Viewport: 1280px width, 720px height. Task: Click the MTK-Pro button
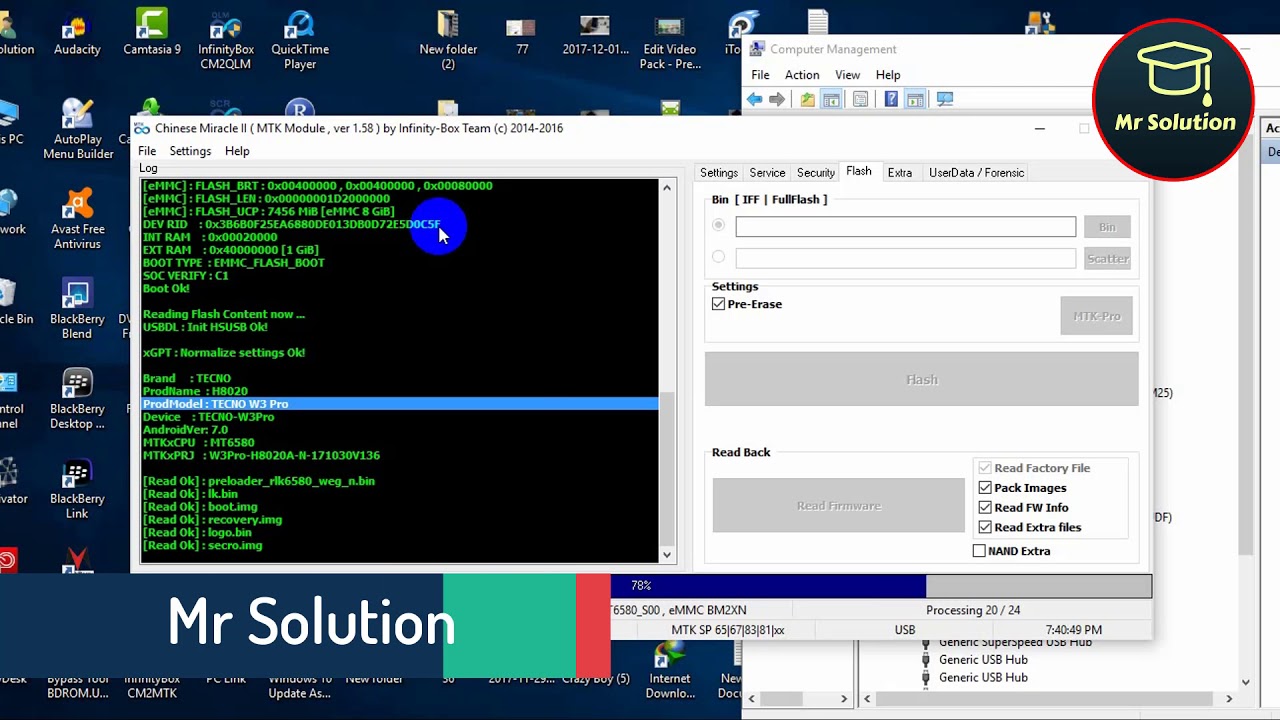point(1097,316)
